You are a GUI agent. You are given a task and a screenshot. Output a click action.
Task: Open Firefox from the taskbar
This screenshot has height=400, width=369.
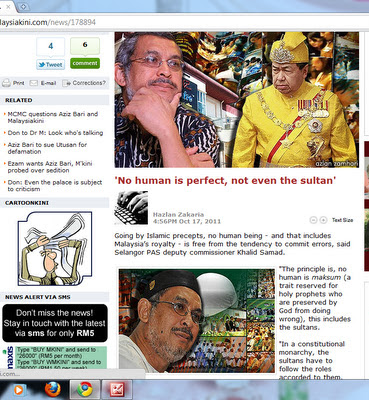click(x=53, y=389)
